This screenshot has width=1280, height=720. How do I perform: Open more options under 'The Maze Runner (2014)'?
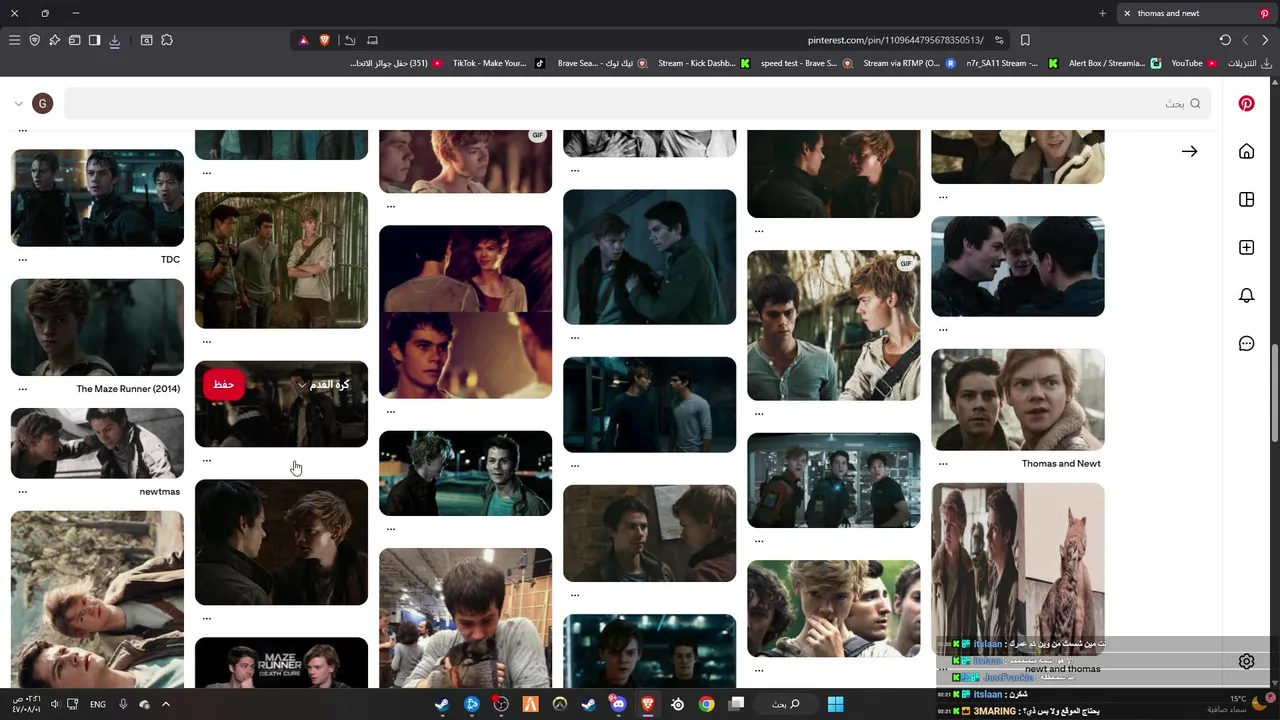coord(22,389)
